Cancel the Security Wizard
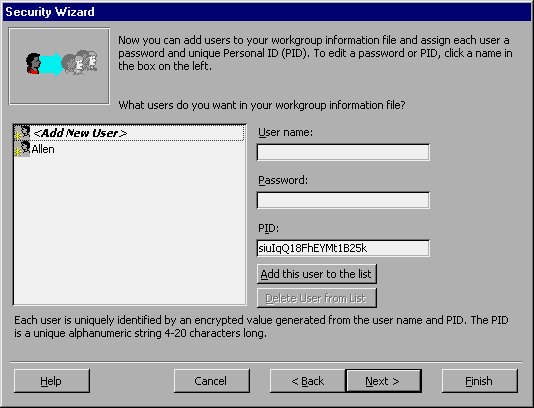The height and width of the screenshot is (408, 534). coord(211,381)
